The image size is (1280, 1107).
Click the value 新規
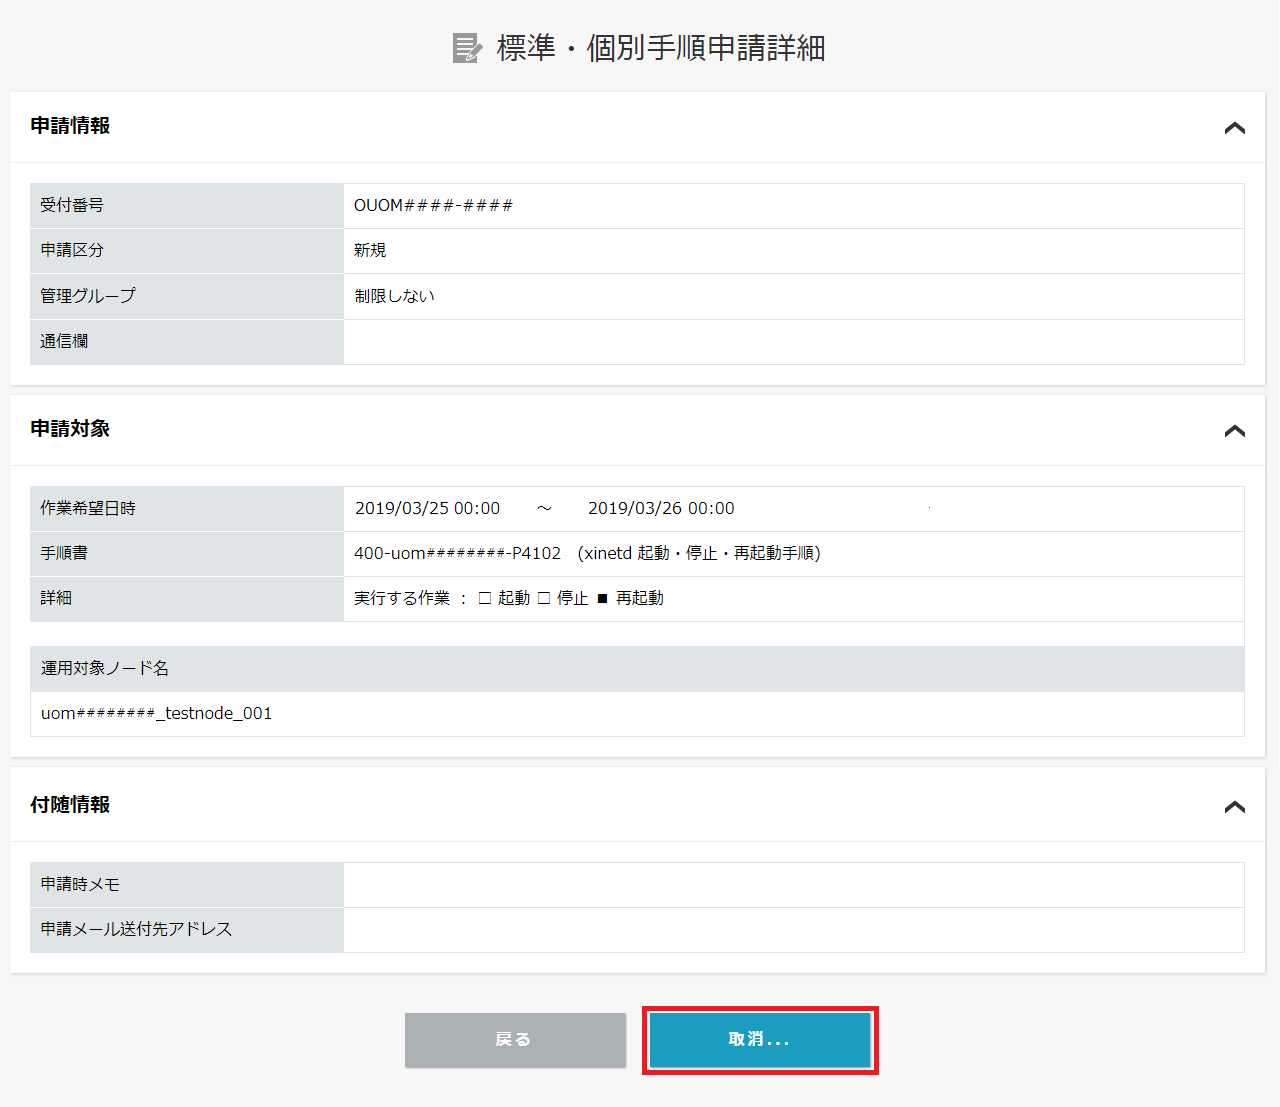370,250
